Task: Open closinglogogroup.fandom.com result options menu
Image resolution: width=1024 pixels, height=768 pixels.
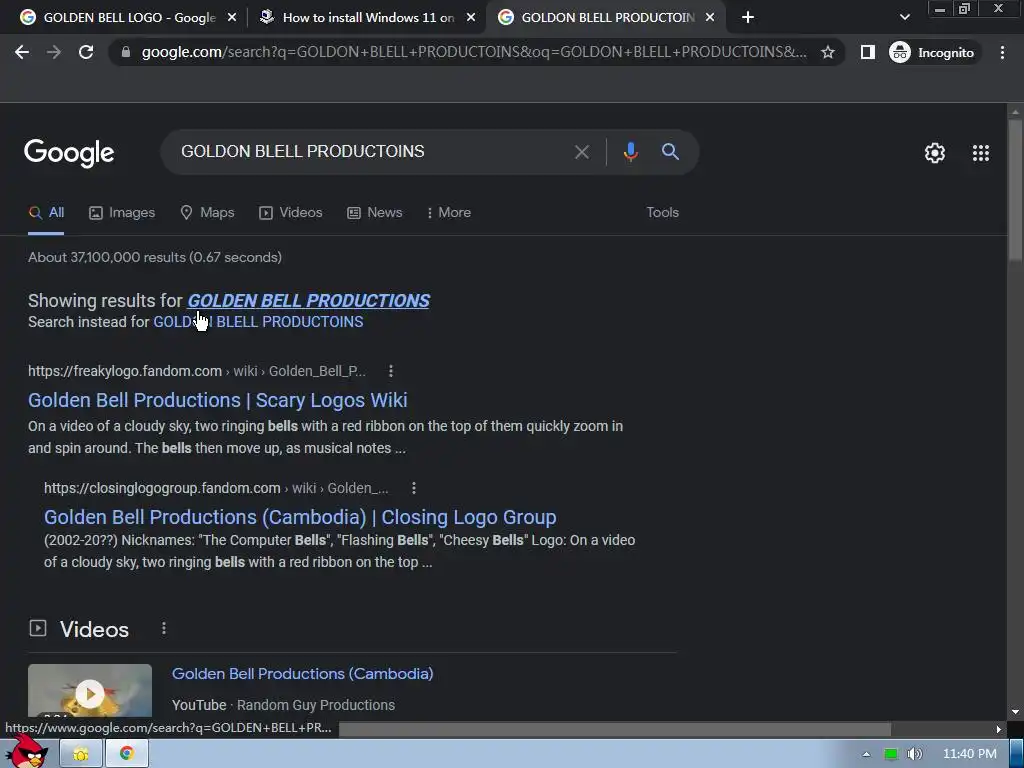Action: tap(413, 488)
